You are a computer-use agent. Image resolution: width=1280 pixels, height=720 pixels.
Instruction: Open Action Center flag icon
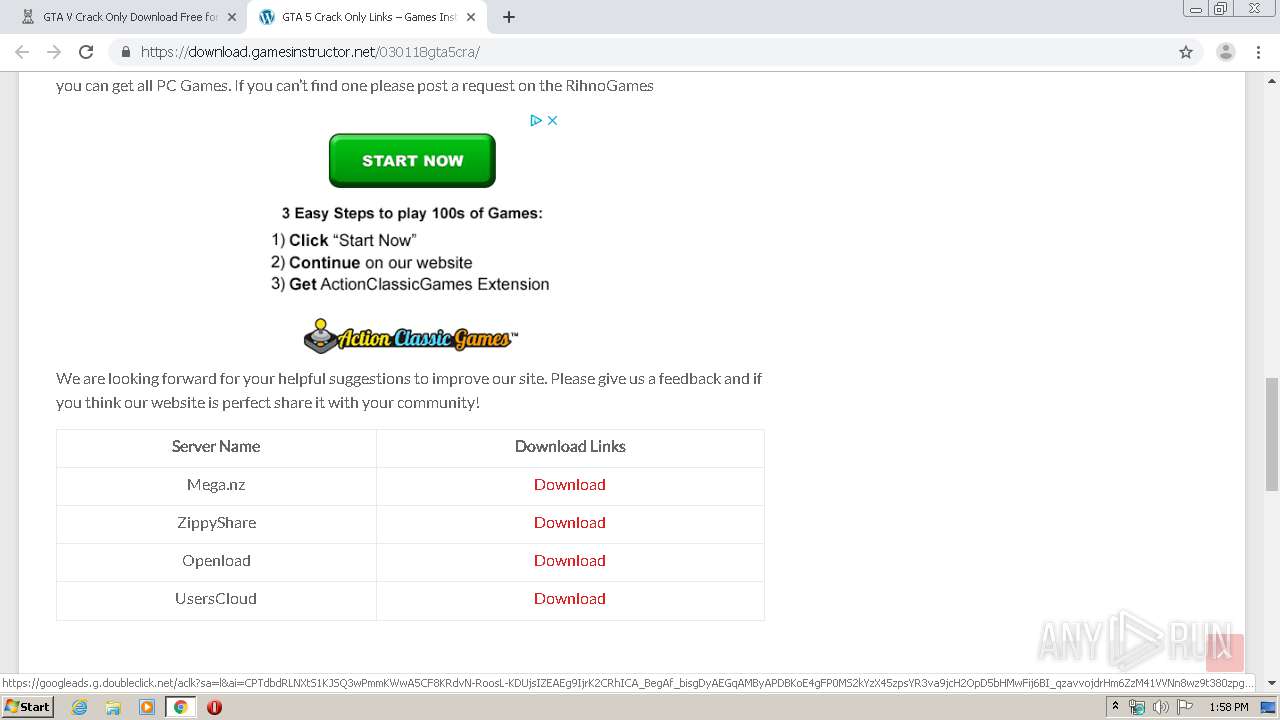click(1184, 707)
